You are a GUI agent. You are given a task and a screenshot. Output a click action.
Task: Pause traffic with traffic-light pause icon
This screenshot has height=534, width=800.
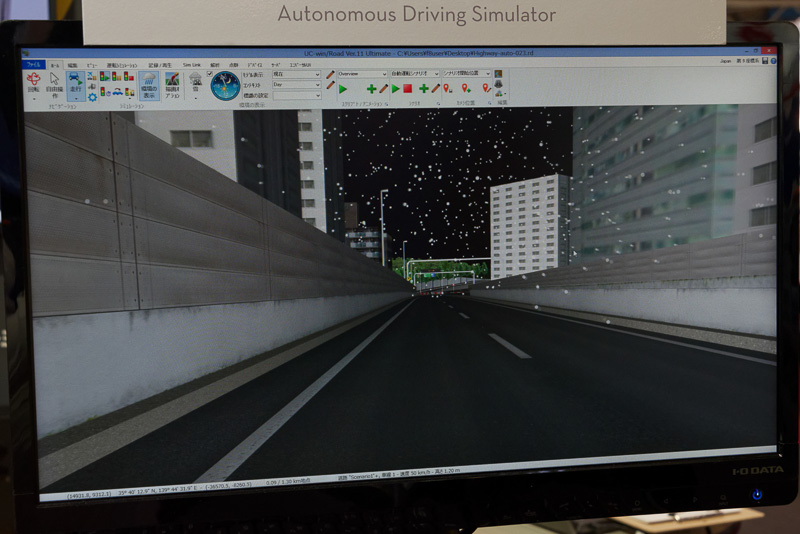(117, 77)
